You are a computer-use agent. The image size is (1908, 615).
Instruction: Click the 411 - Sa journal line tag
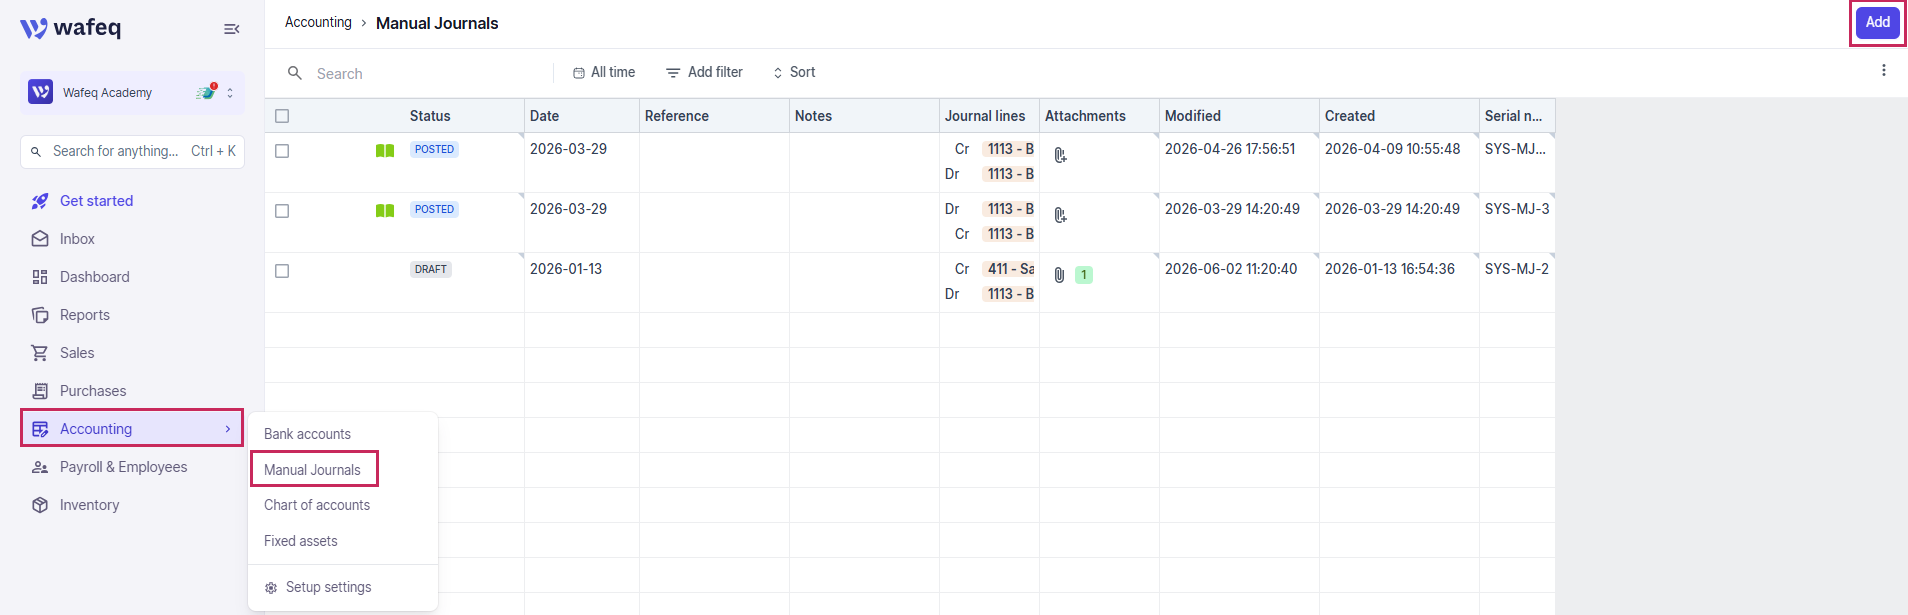pos(1009,269)
